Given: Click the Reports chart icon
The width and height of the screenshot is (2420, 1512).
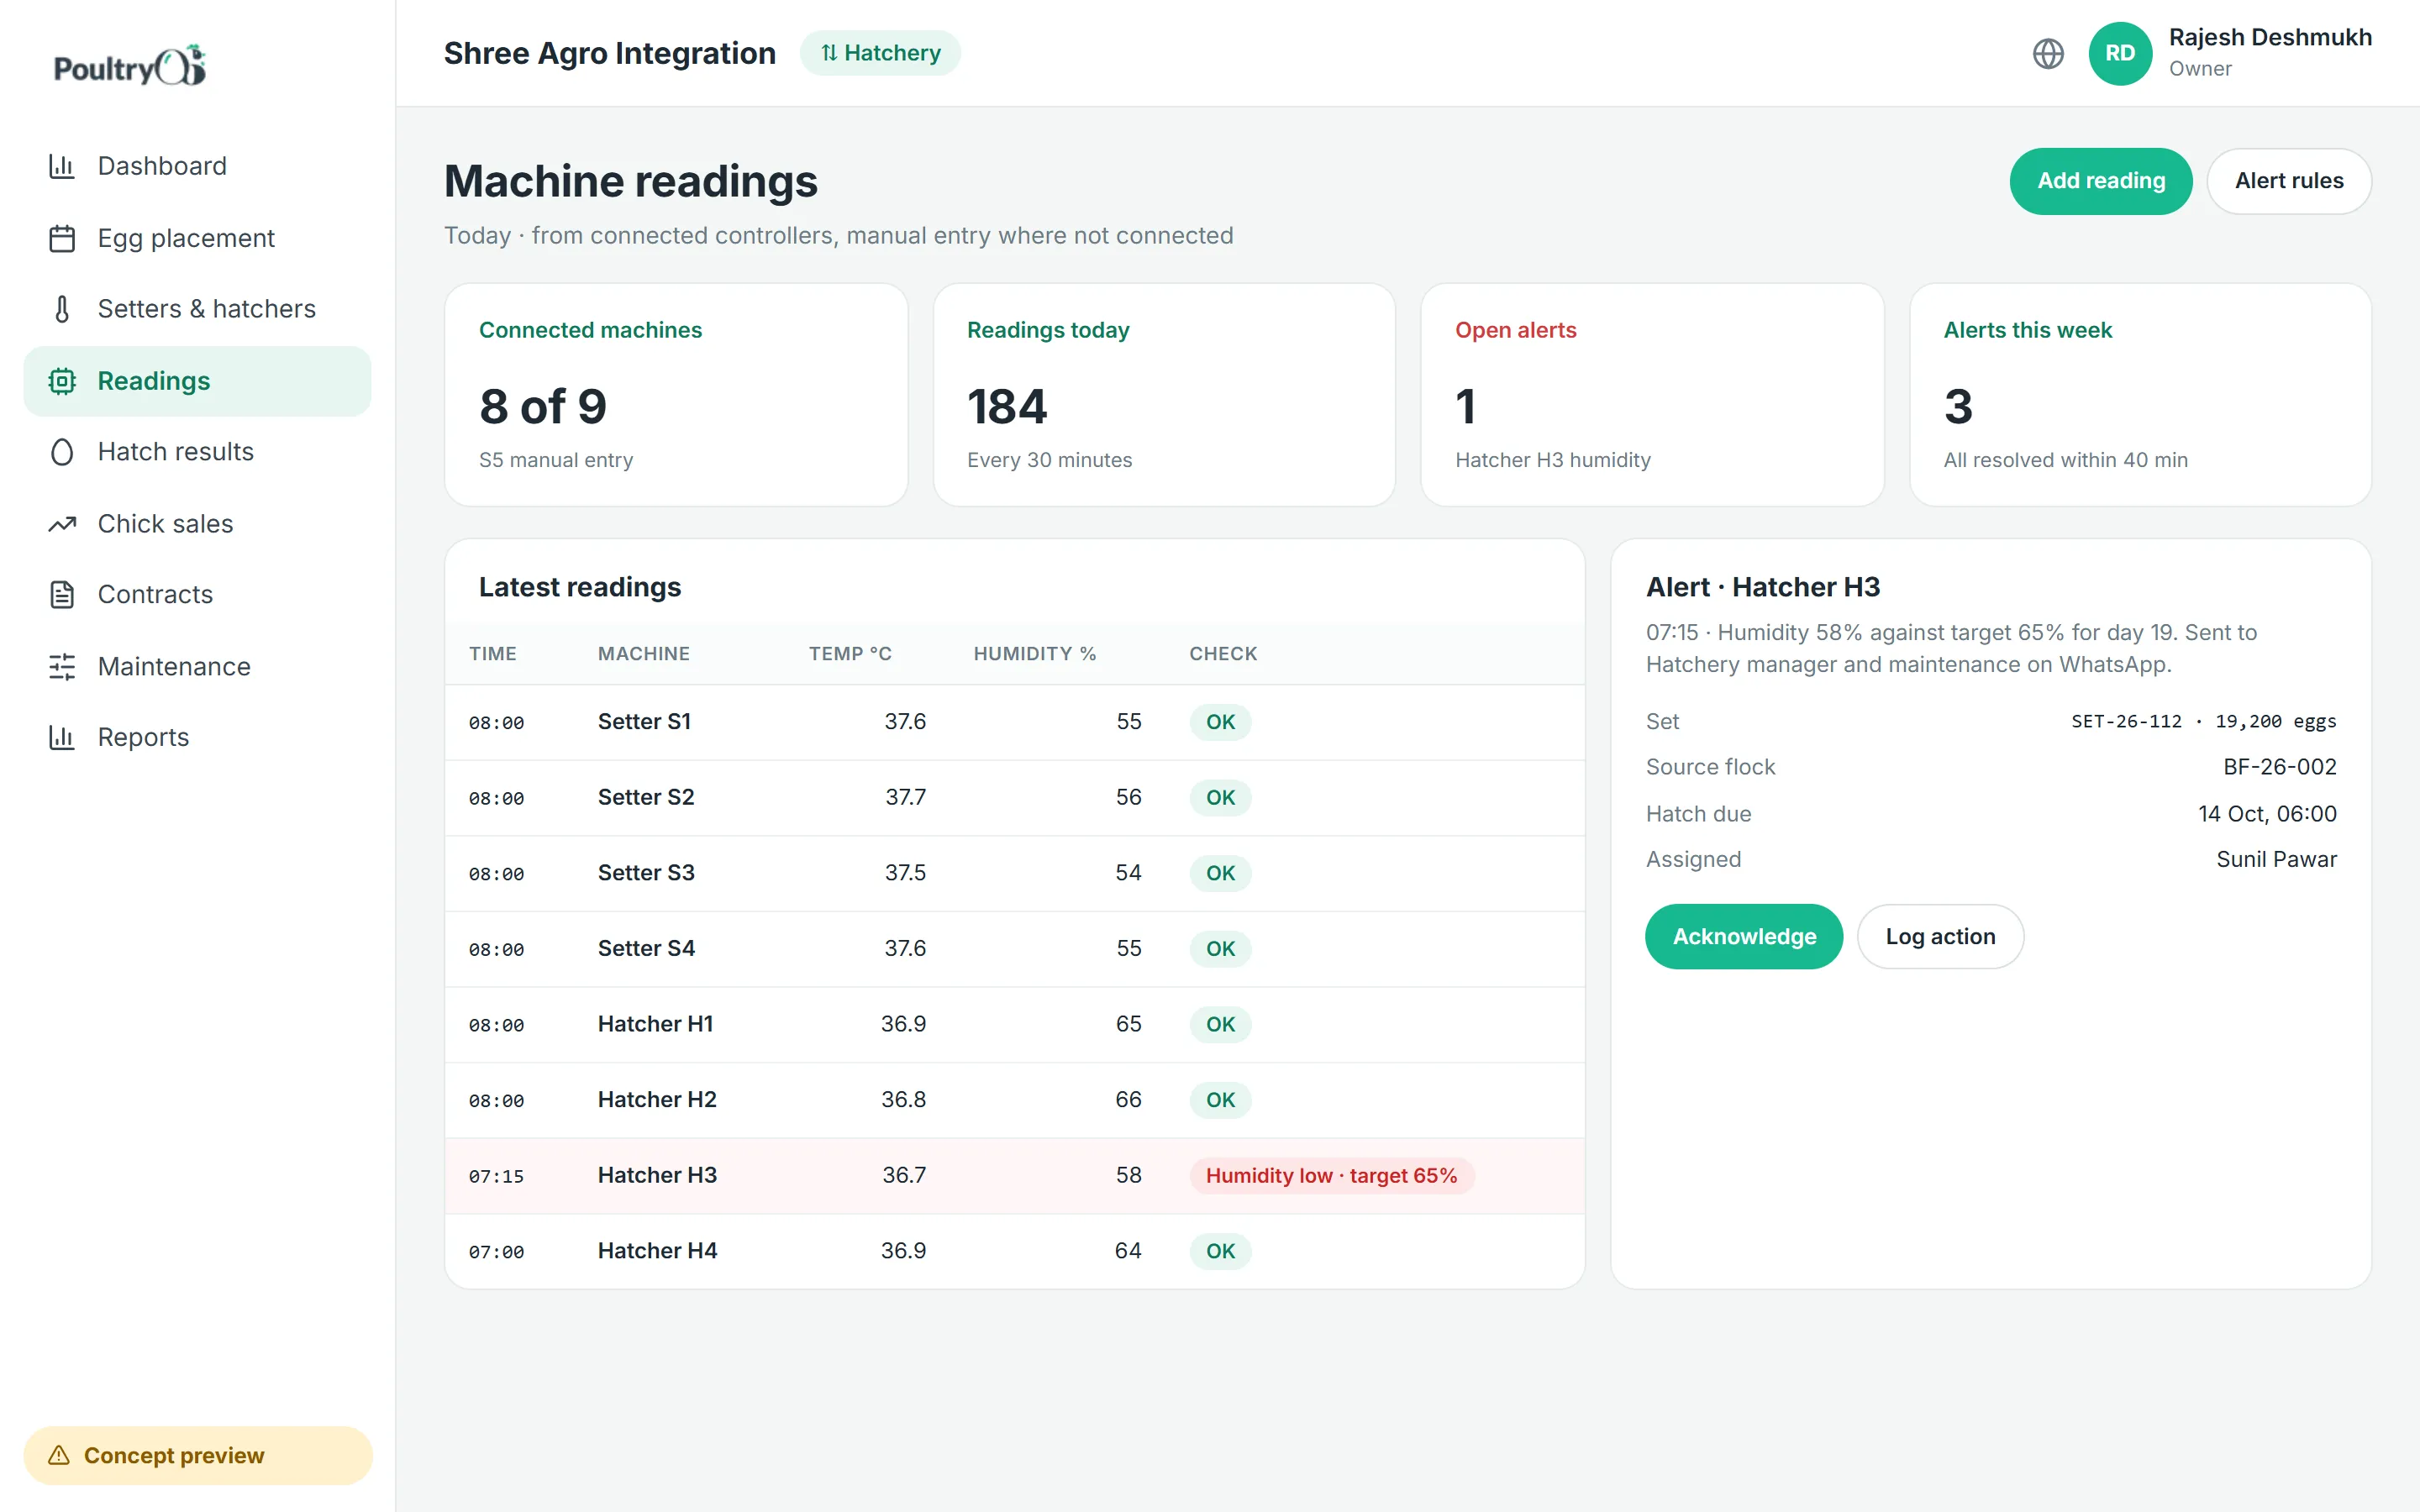Looking at the screenshot, I should coord(62,738).
